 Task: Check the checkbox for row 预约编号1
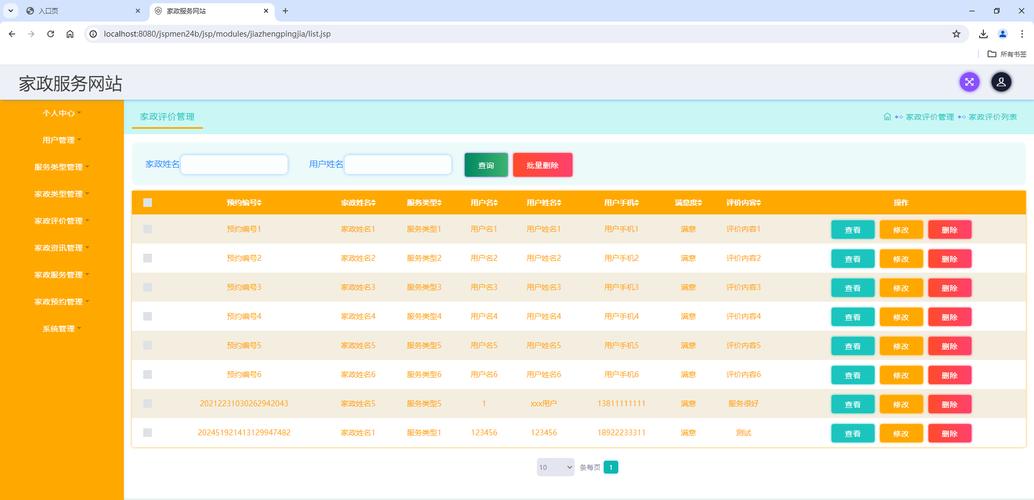pos(148,229)
